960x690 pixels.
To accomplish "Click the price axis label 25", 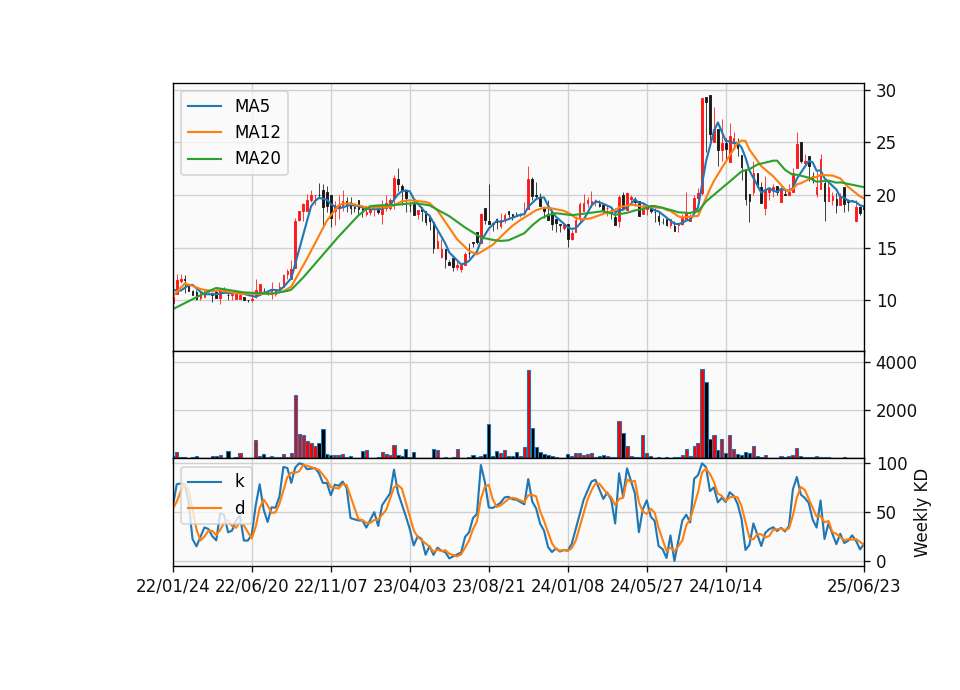I will click(x=886, y=144).
